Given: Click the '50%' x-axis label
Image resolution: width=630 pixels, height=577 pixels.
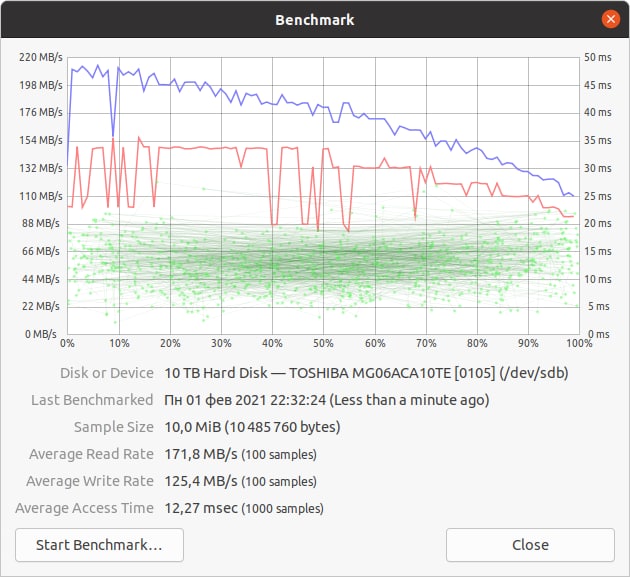Looking at the screenshot, I should click(x=323, y=344).
